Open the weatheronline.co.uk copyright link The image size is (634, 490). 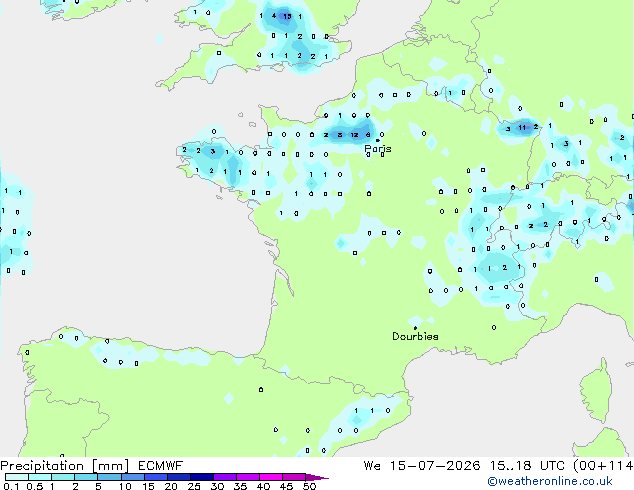tap(550, 481)
